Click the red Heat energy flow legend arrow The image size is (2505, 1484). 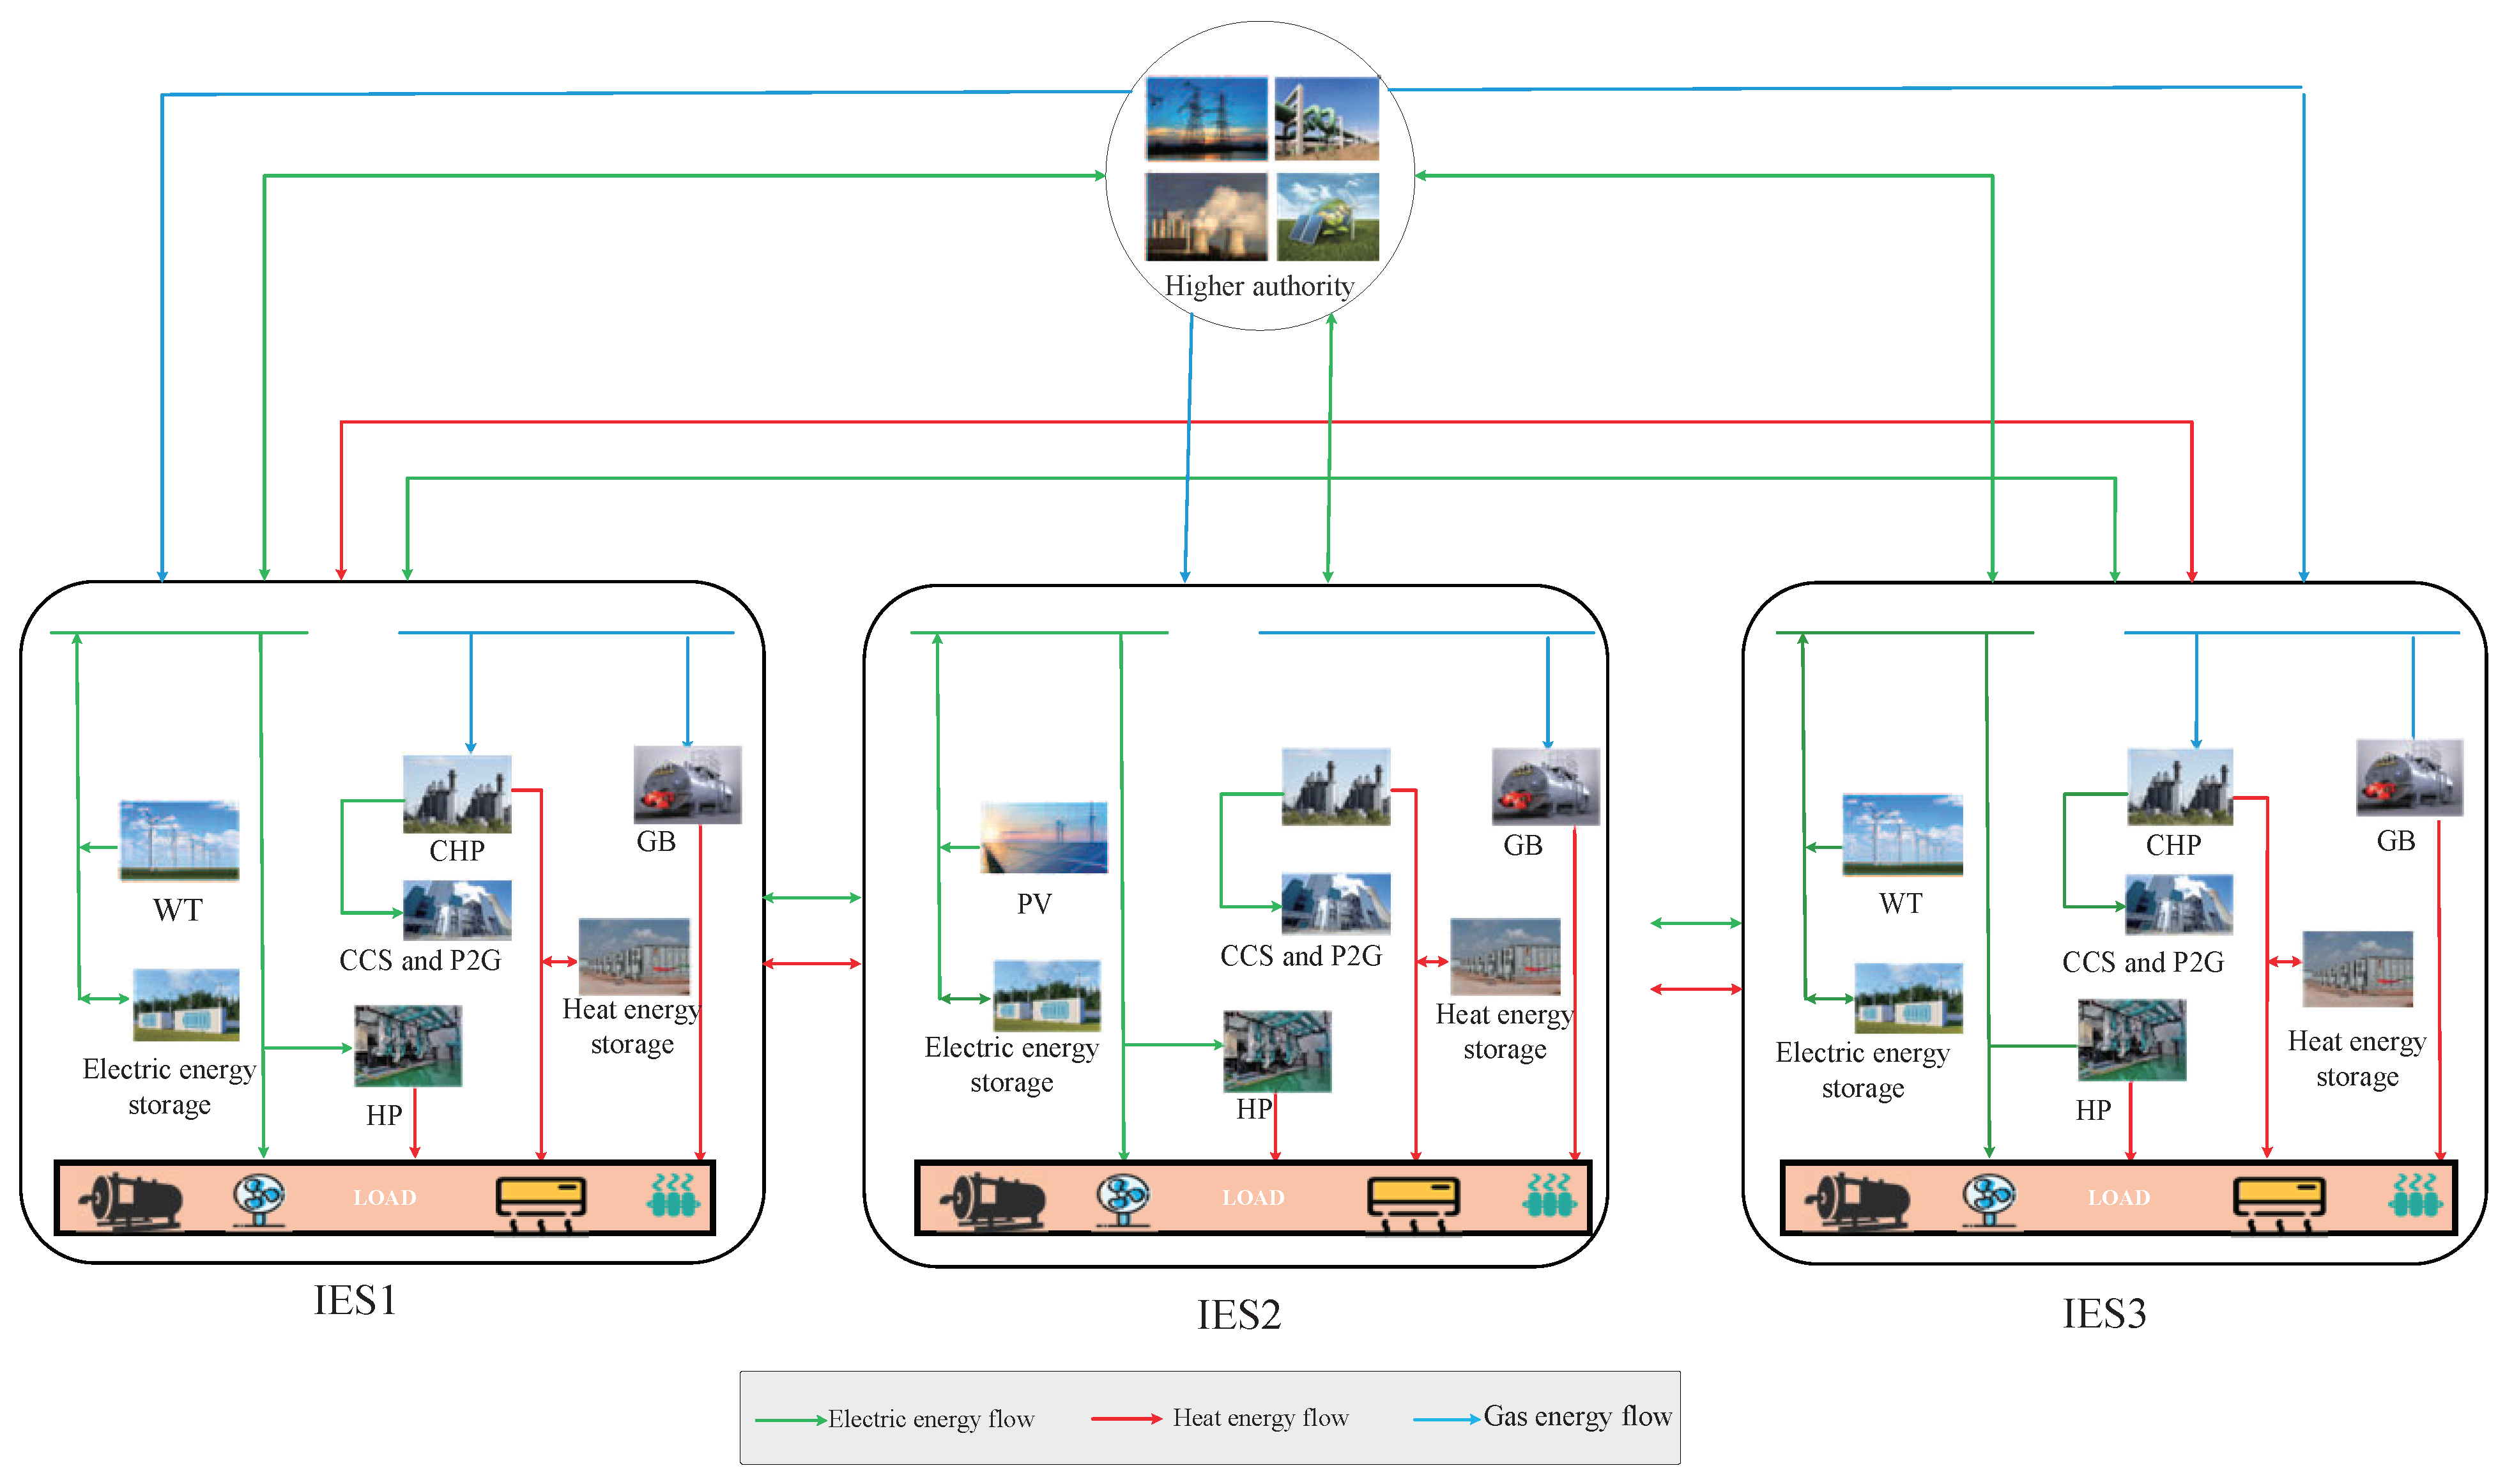pos(1125,1418)
